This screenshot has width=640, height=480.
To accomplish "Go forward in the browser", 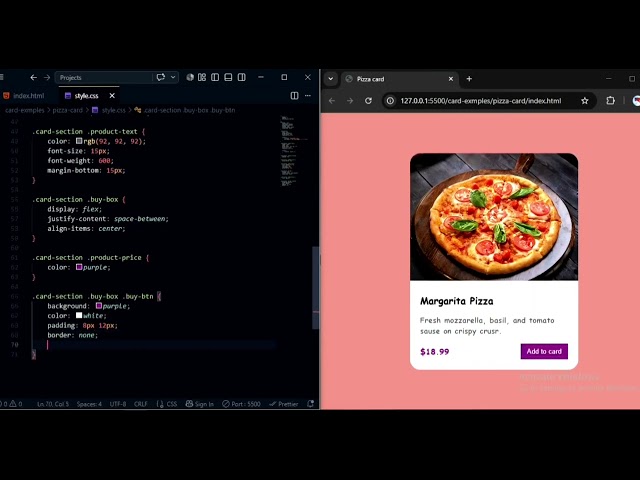I will (350, 101).
